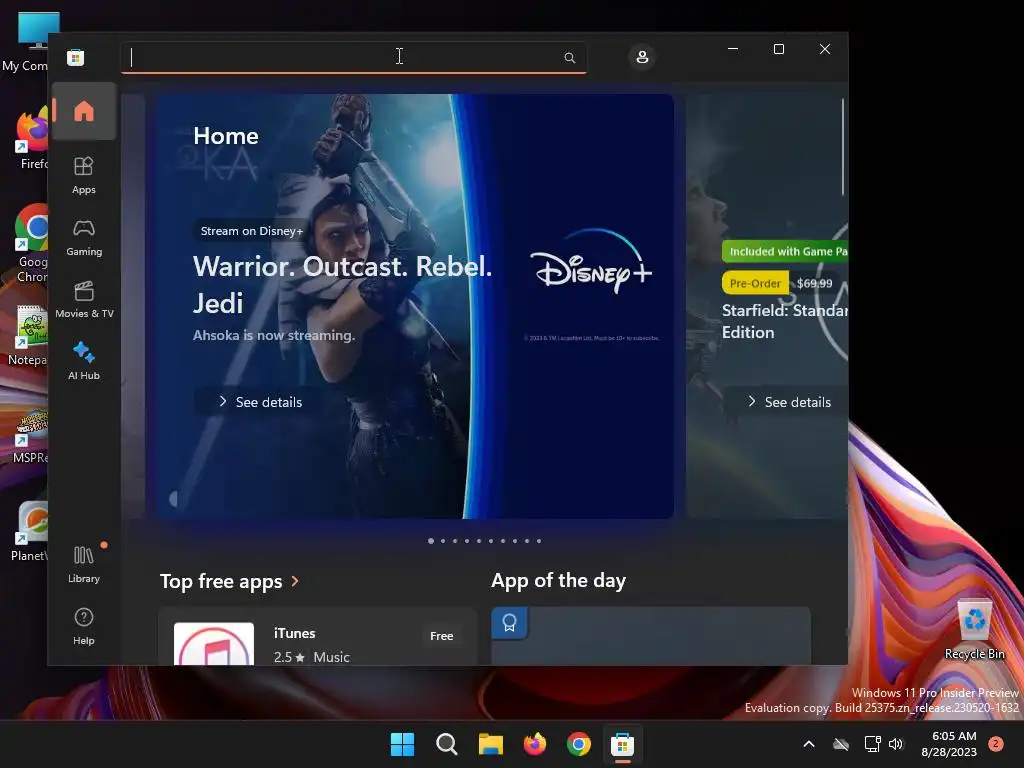
Task: Open the taskbar clock showing 6:05 AM
Action: click(950, 744)
